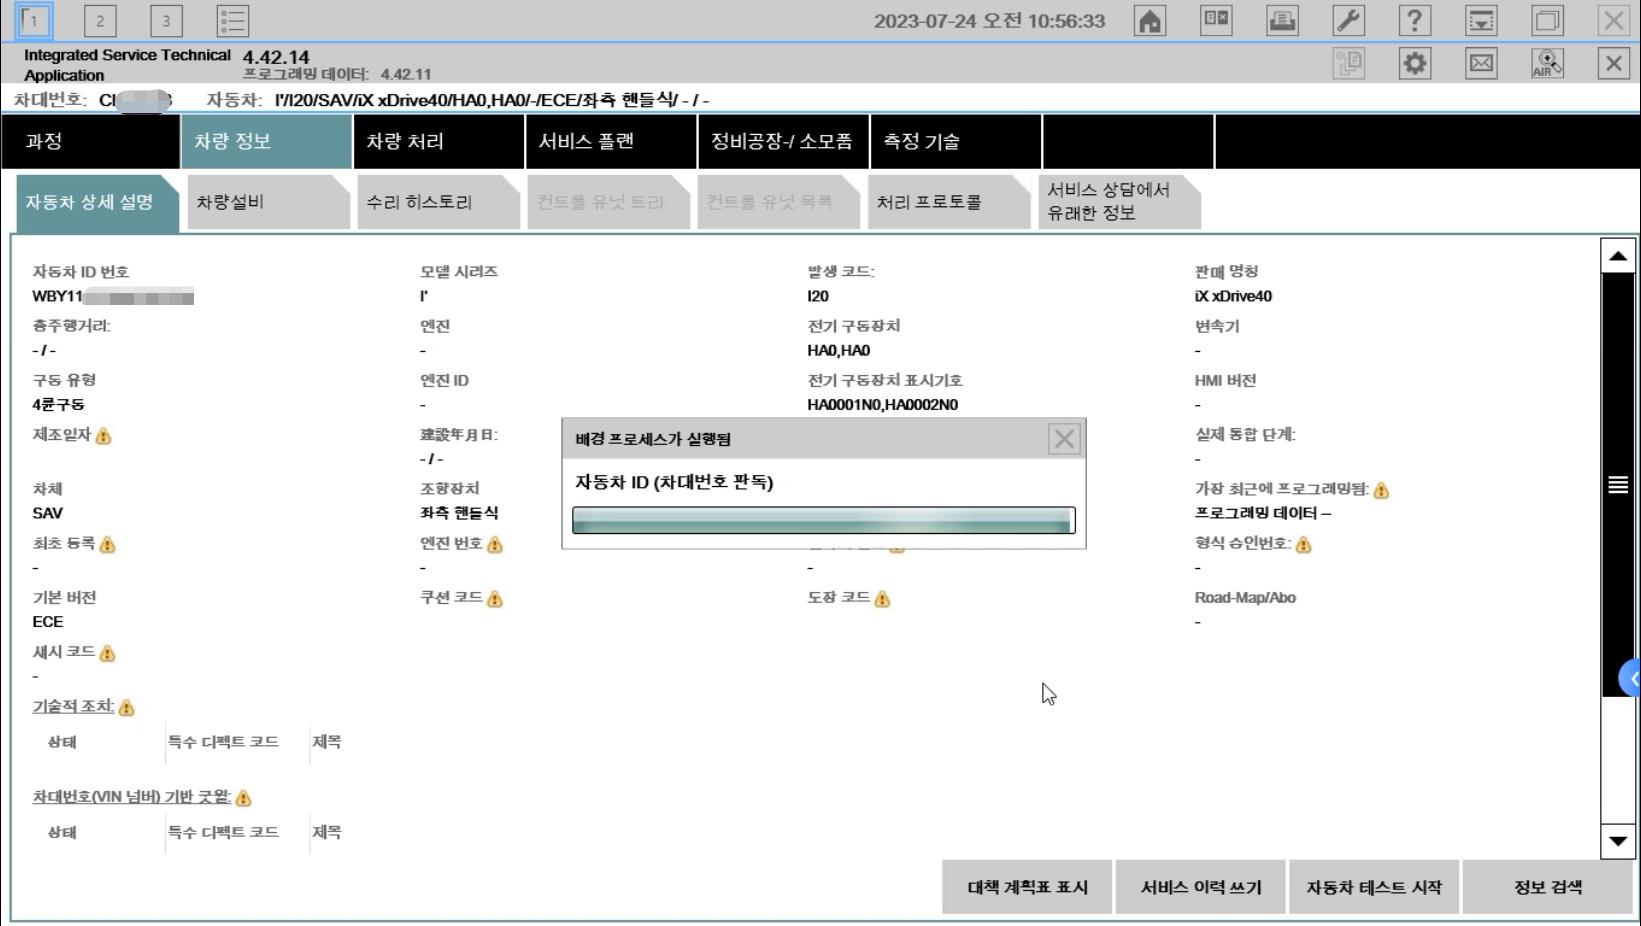Screen dimensions: 1641x926
Task: Expand the blue side panel arrow
Action: (1631, 679)
